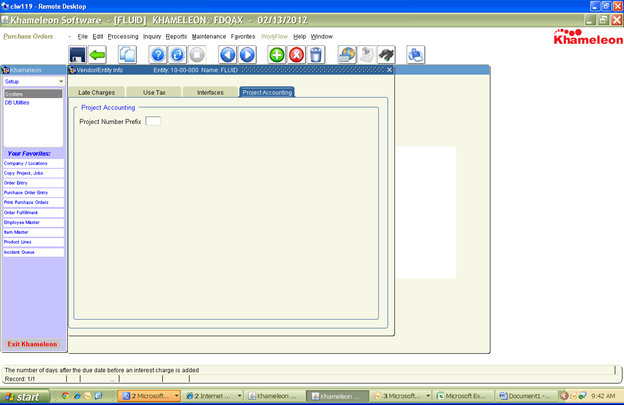The image size is (624, 405).
Task: Open the Order Fulfillment favorite link
Action: (x=33, y=213)
